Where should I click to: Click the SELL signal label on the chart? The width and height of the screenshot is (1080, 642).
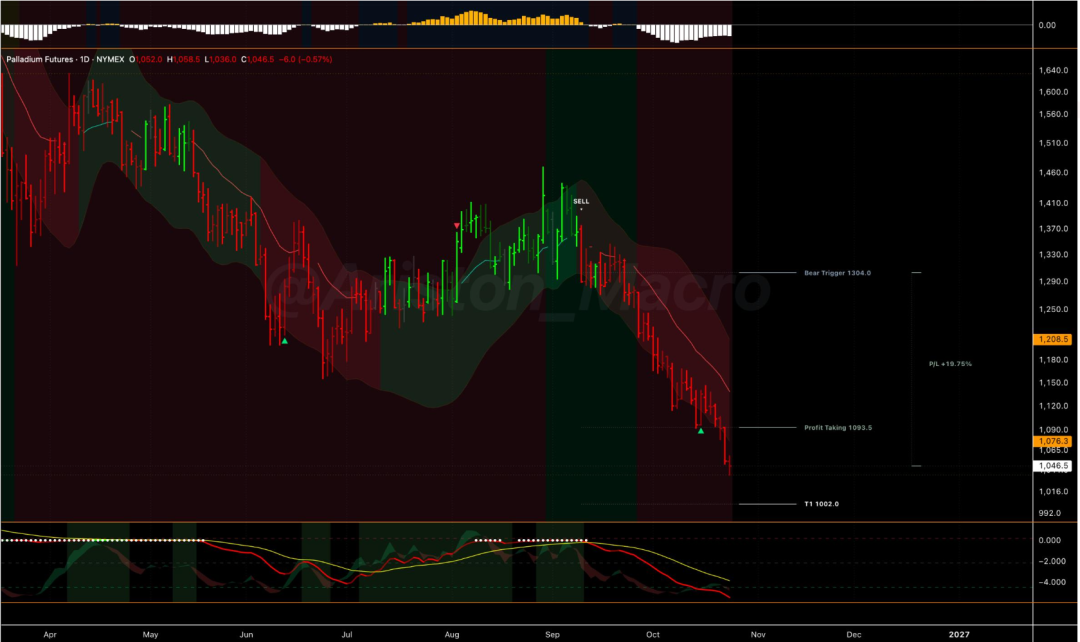point(581,201)
